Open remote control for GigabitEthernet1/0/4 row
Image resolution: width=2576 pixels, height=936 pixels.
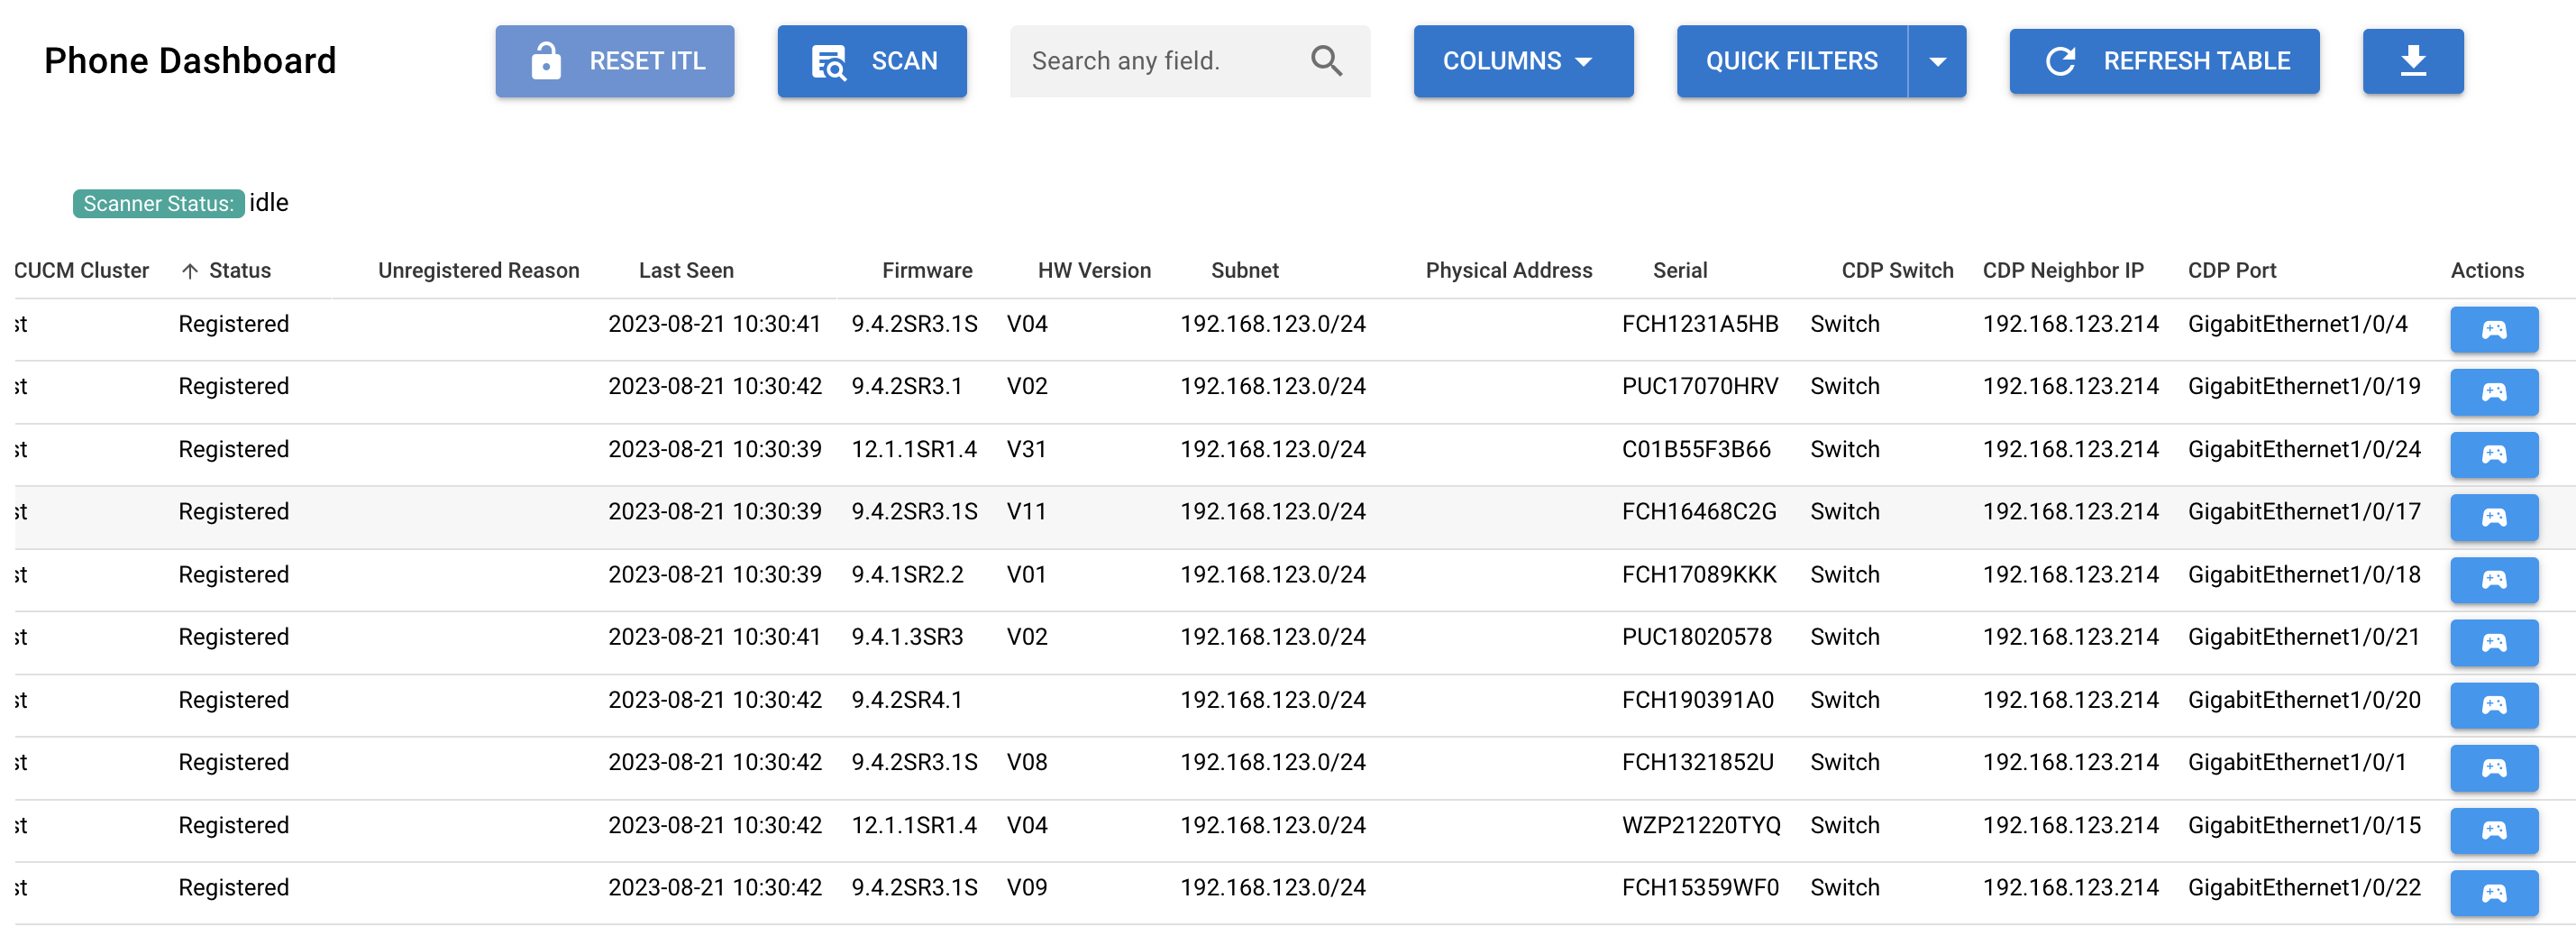2493,330
